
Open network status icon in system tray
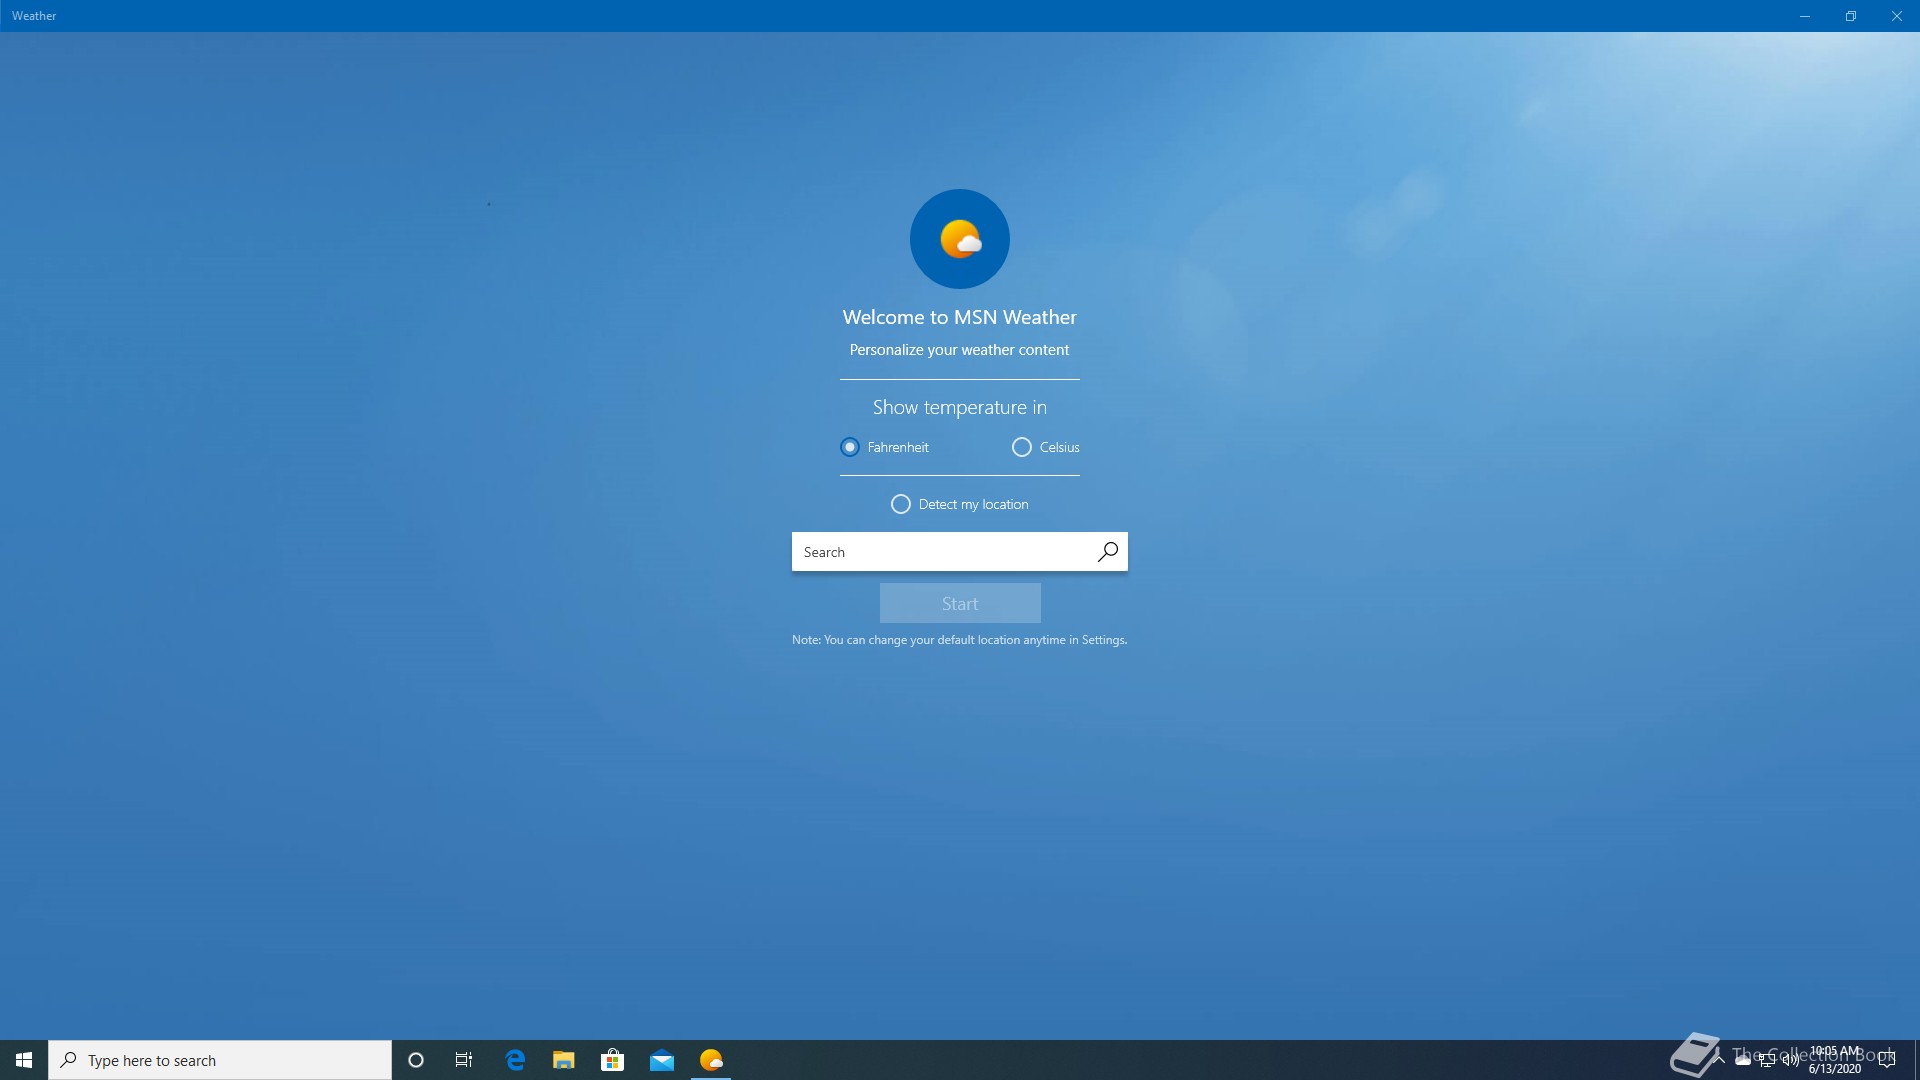tap(1767, 1060)
